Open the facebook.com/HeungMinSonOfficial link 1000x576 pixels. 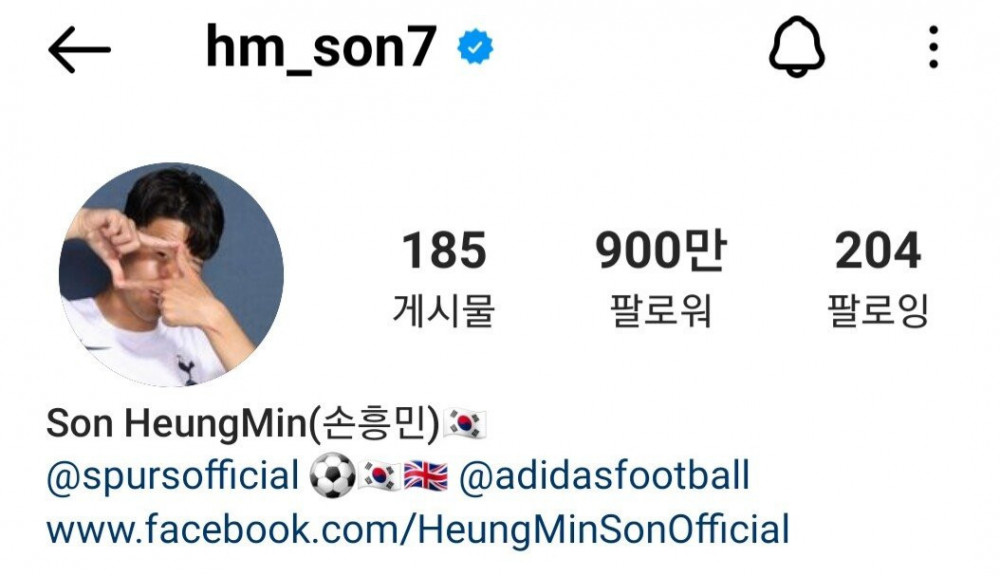(x=418, y=530)
